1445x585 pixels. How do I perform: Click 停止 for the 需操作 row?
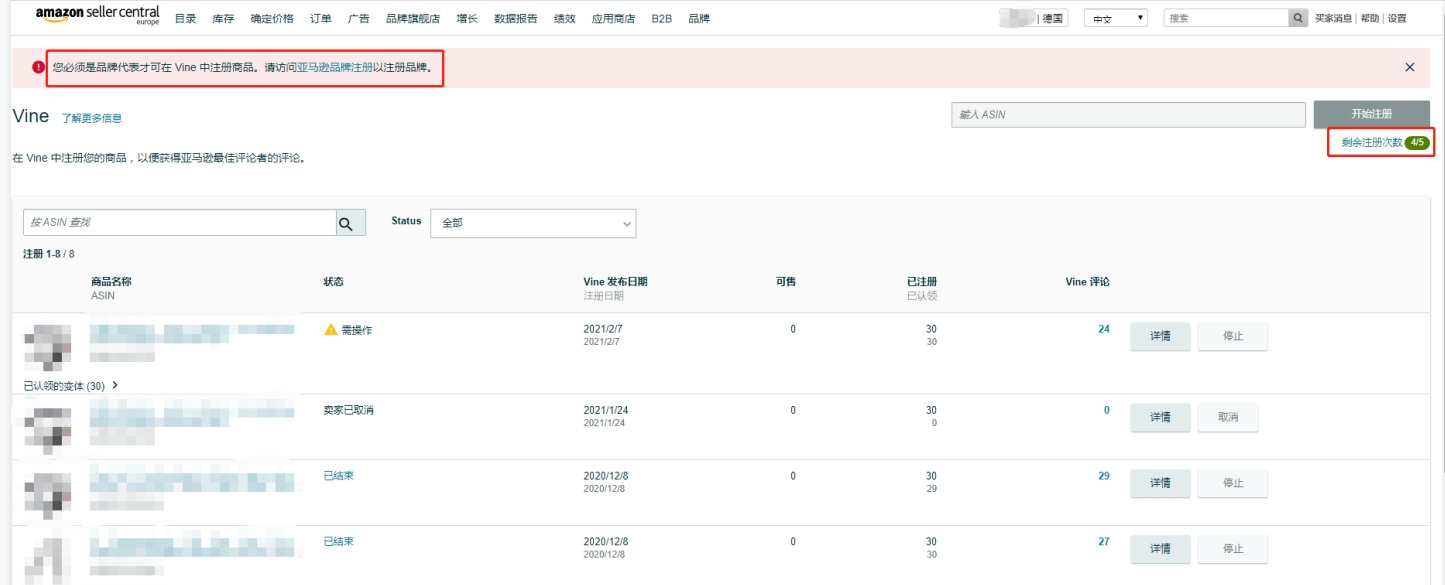[x=1233, y=336]
